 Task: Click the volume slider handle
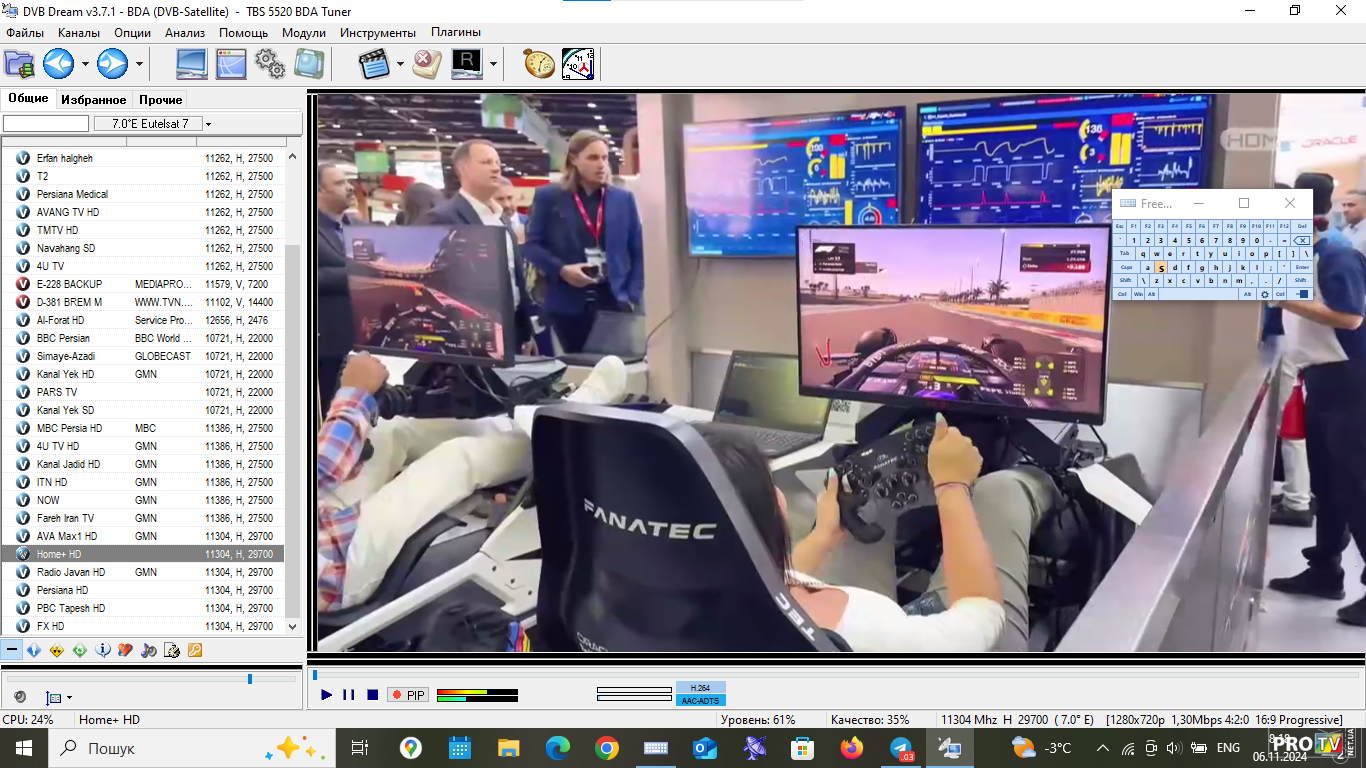point(250,679)
